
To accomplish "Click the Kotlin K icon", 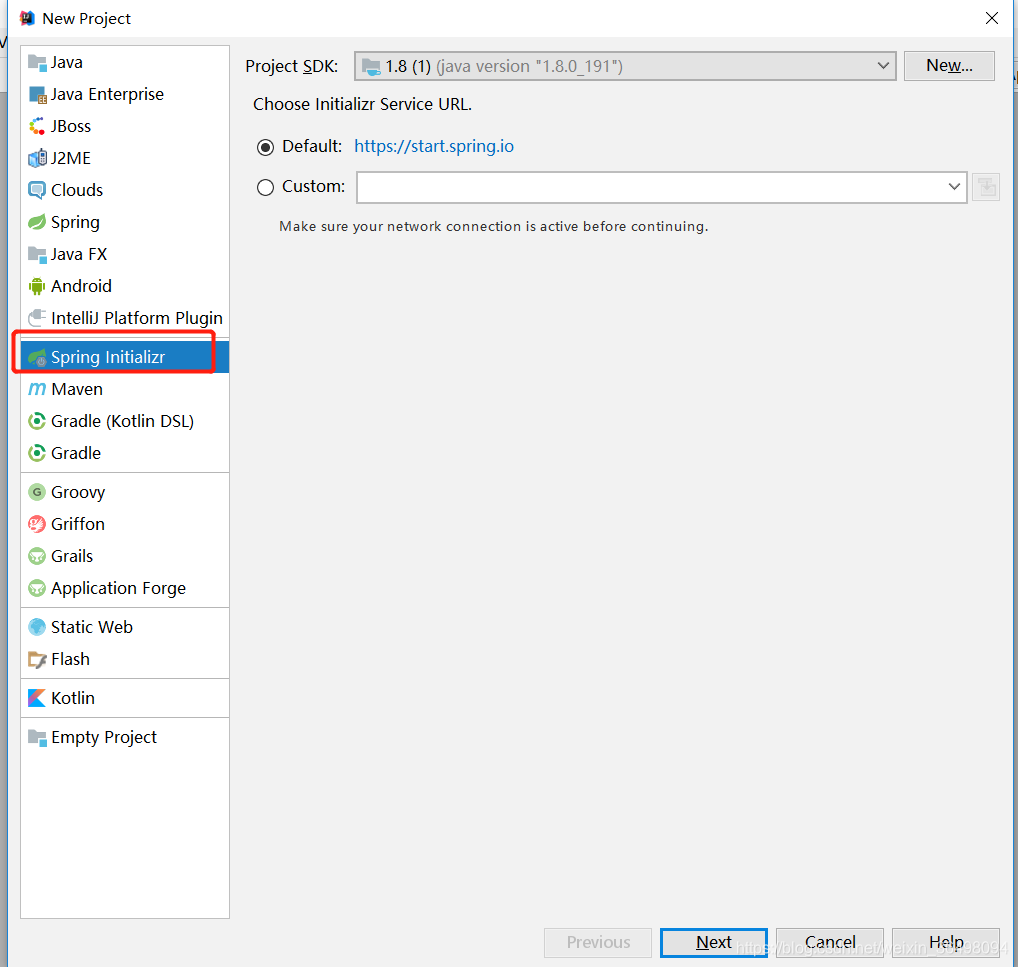I will pyautogui.click(x=37, y=698).
